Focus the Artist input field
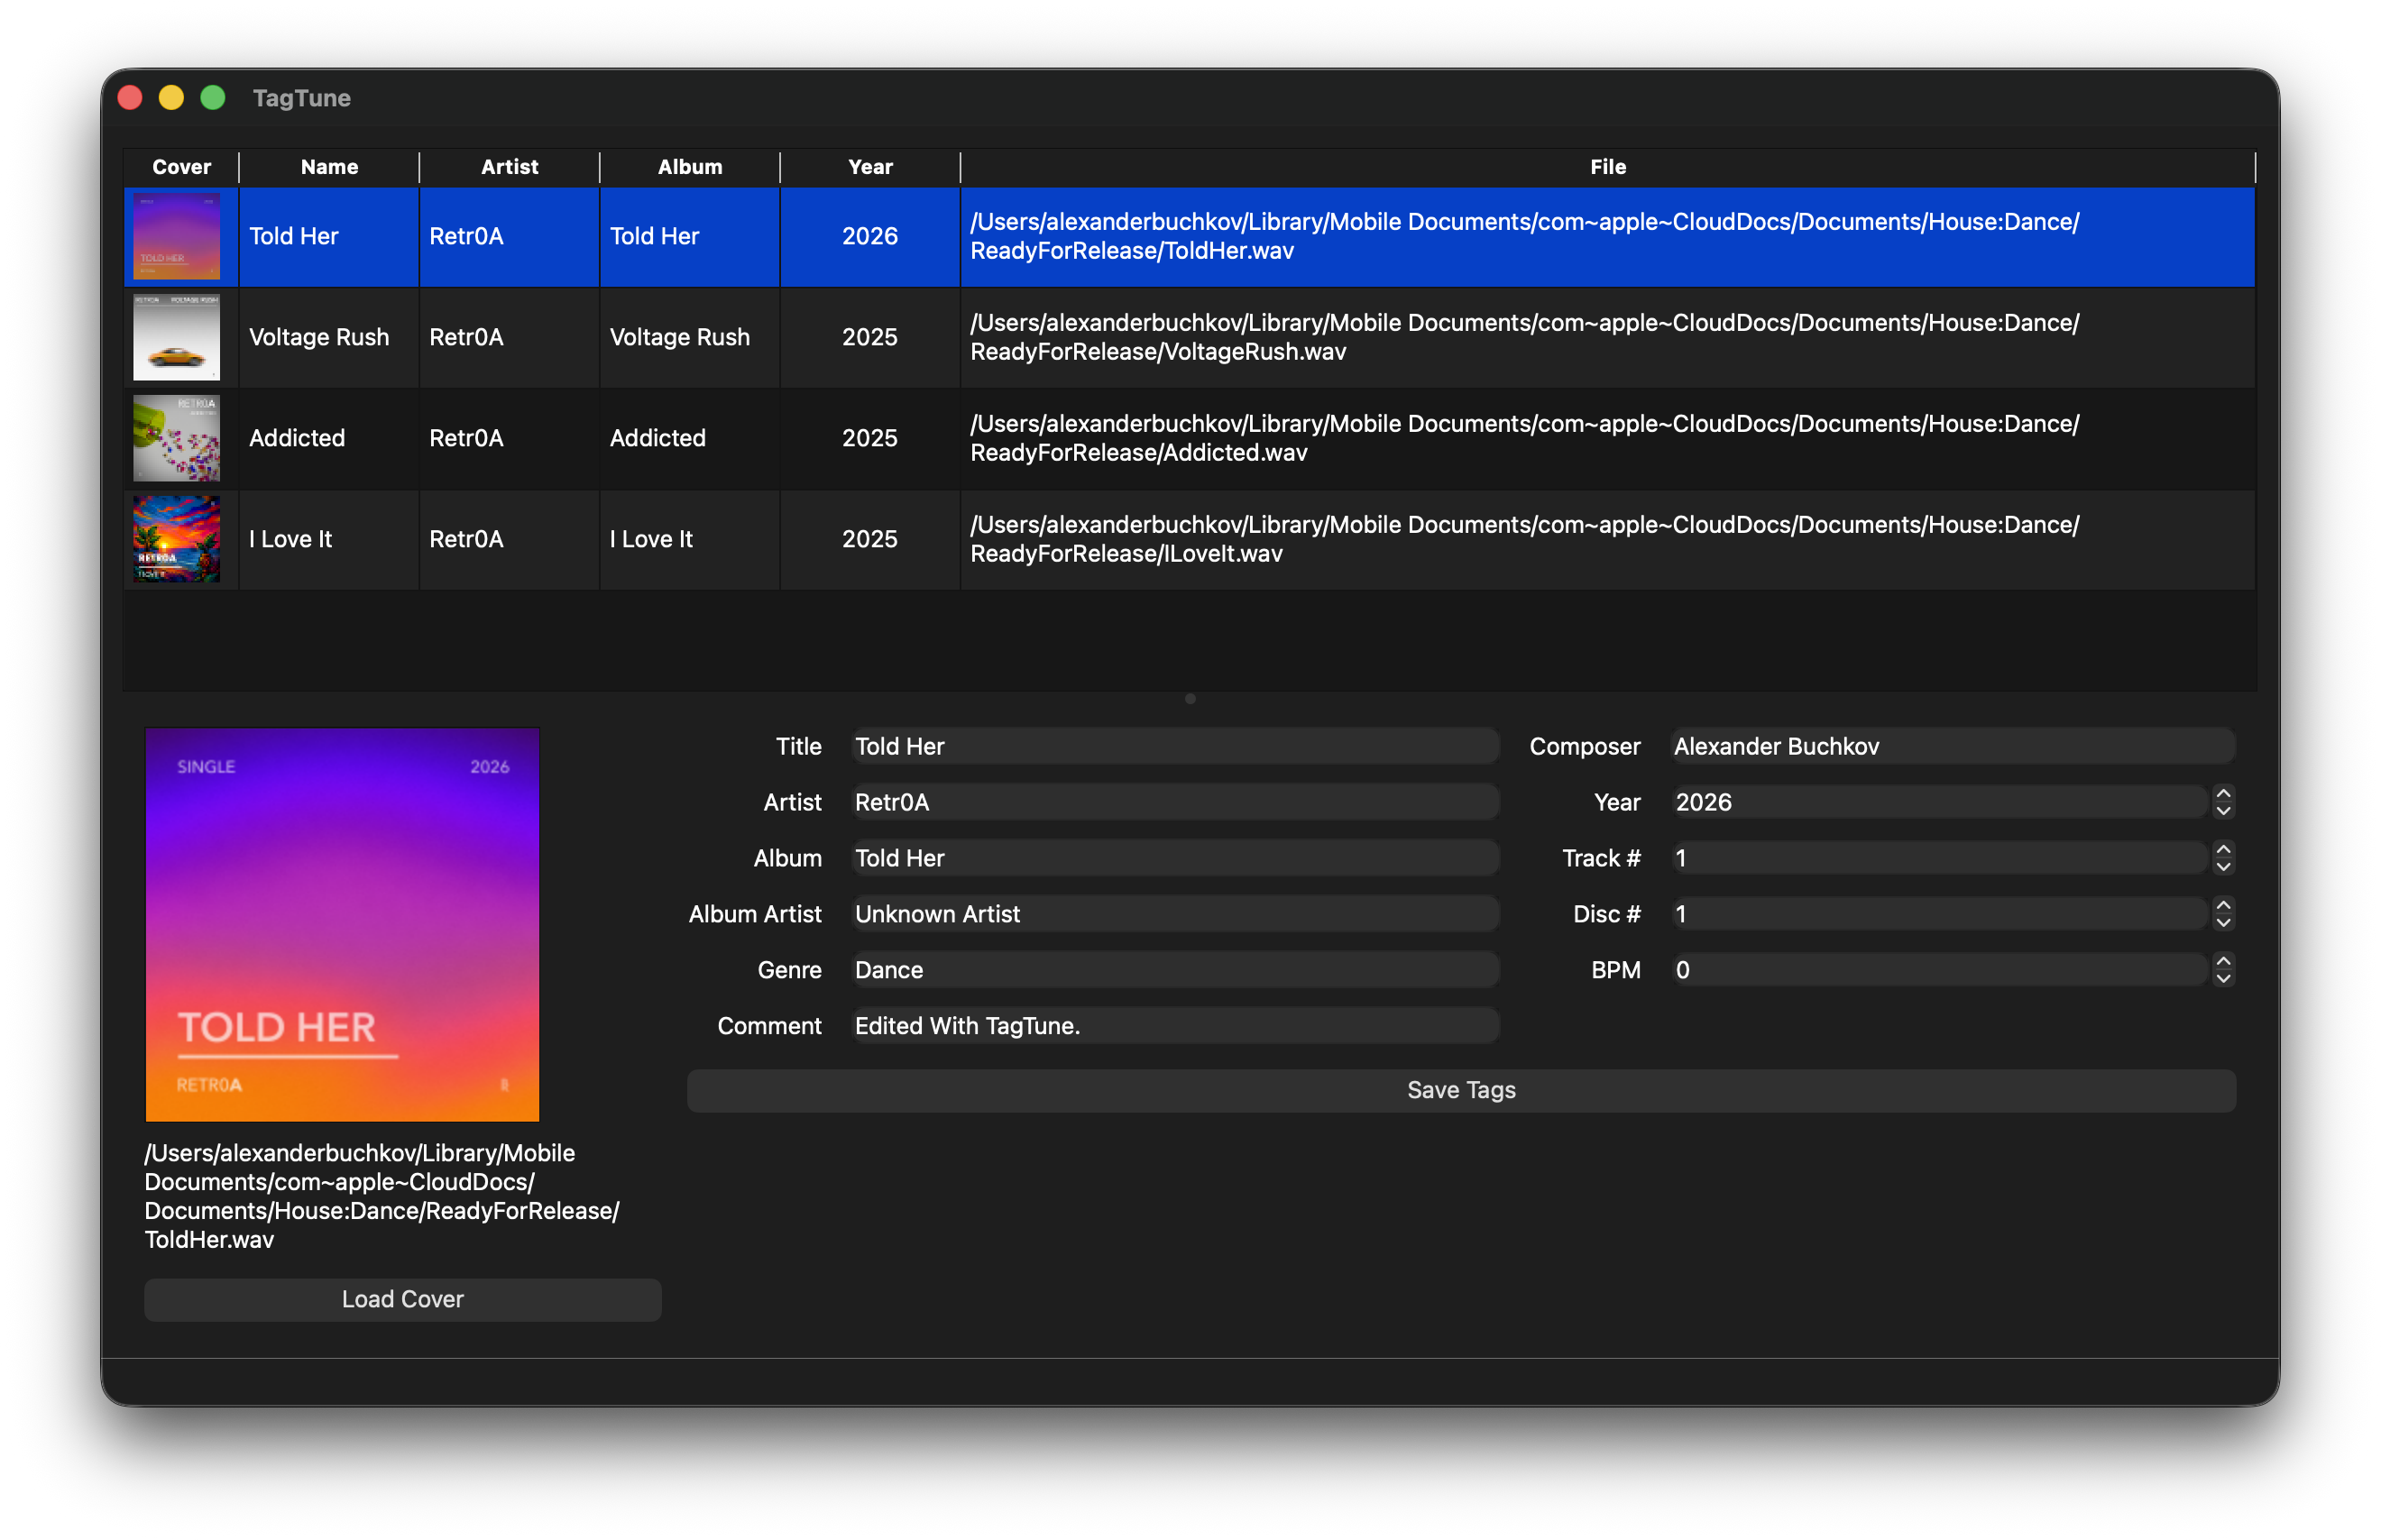 [x=1175, y=803]
